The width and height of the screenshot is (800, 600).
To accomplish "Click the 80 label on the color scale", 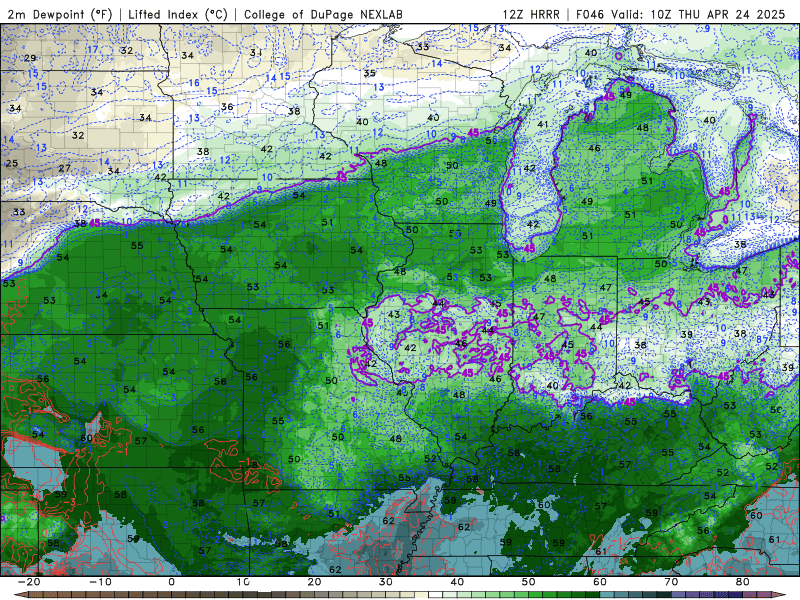I will (x=743, y=582).
